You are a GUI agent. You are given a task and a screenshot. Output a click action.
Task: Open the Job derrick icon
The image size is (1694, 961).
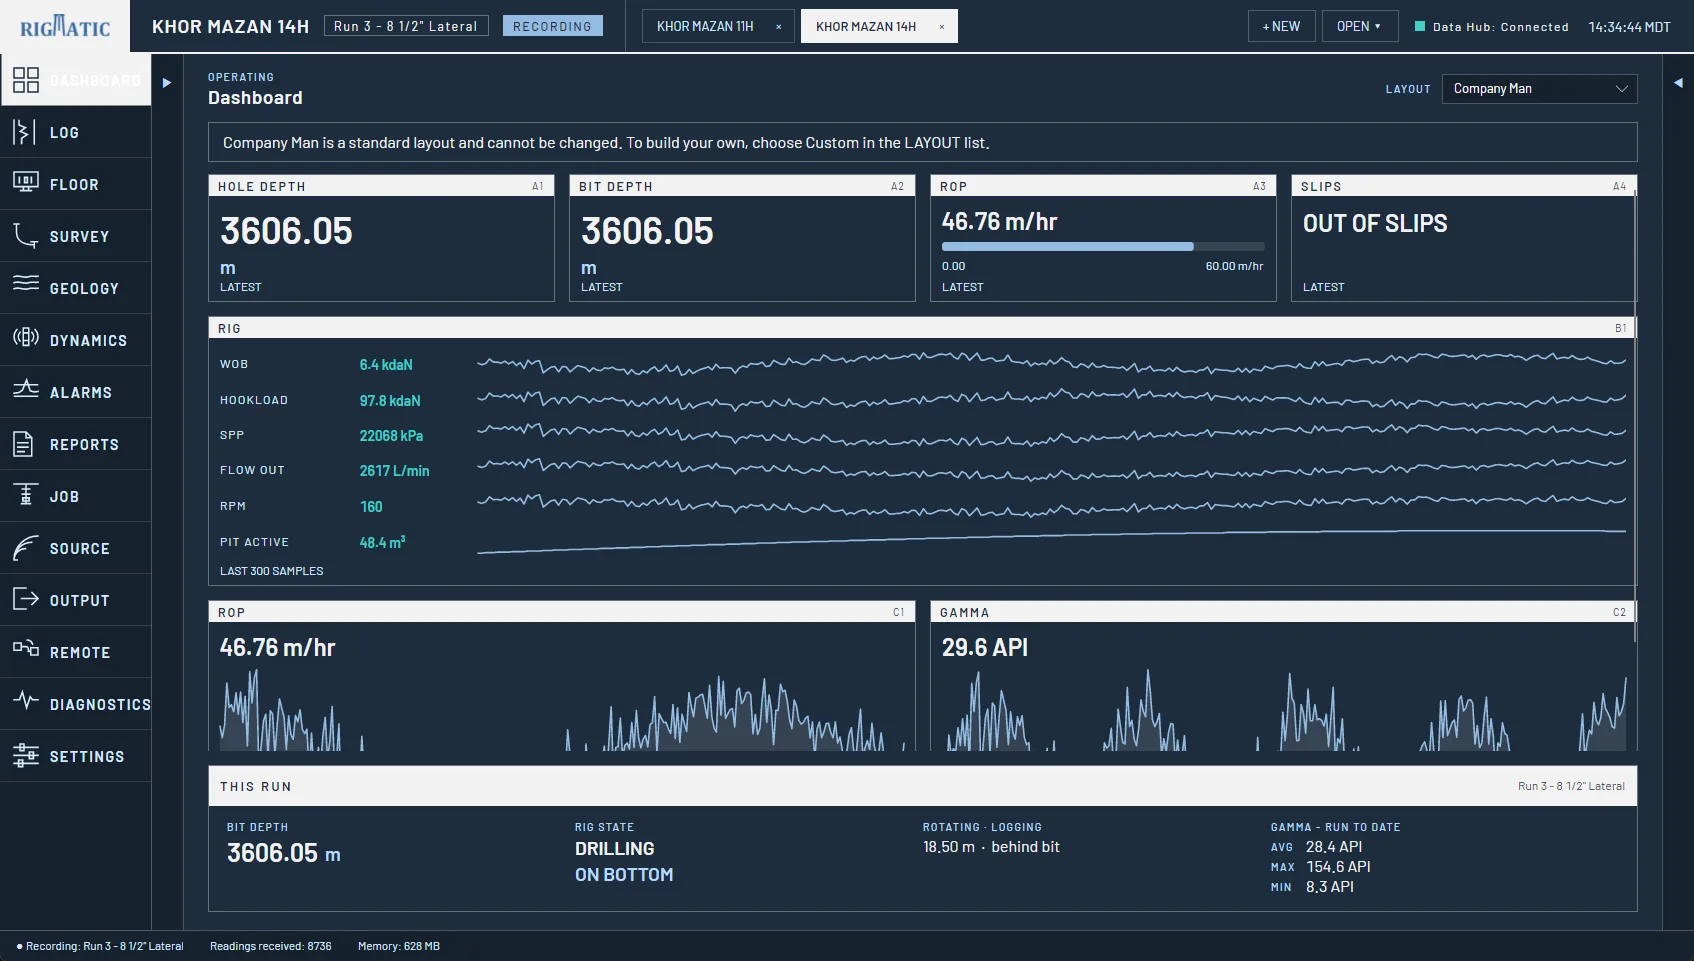(x=26, y=495)
